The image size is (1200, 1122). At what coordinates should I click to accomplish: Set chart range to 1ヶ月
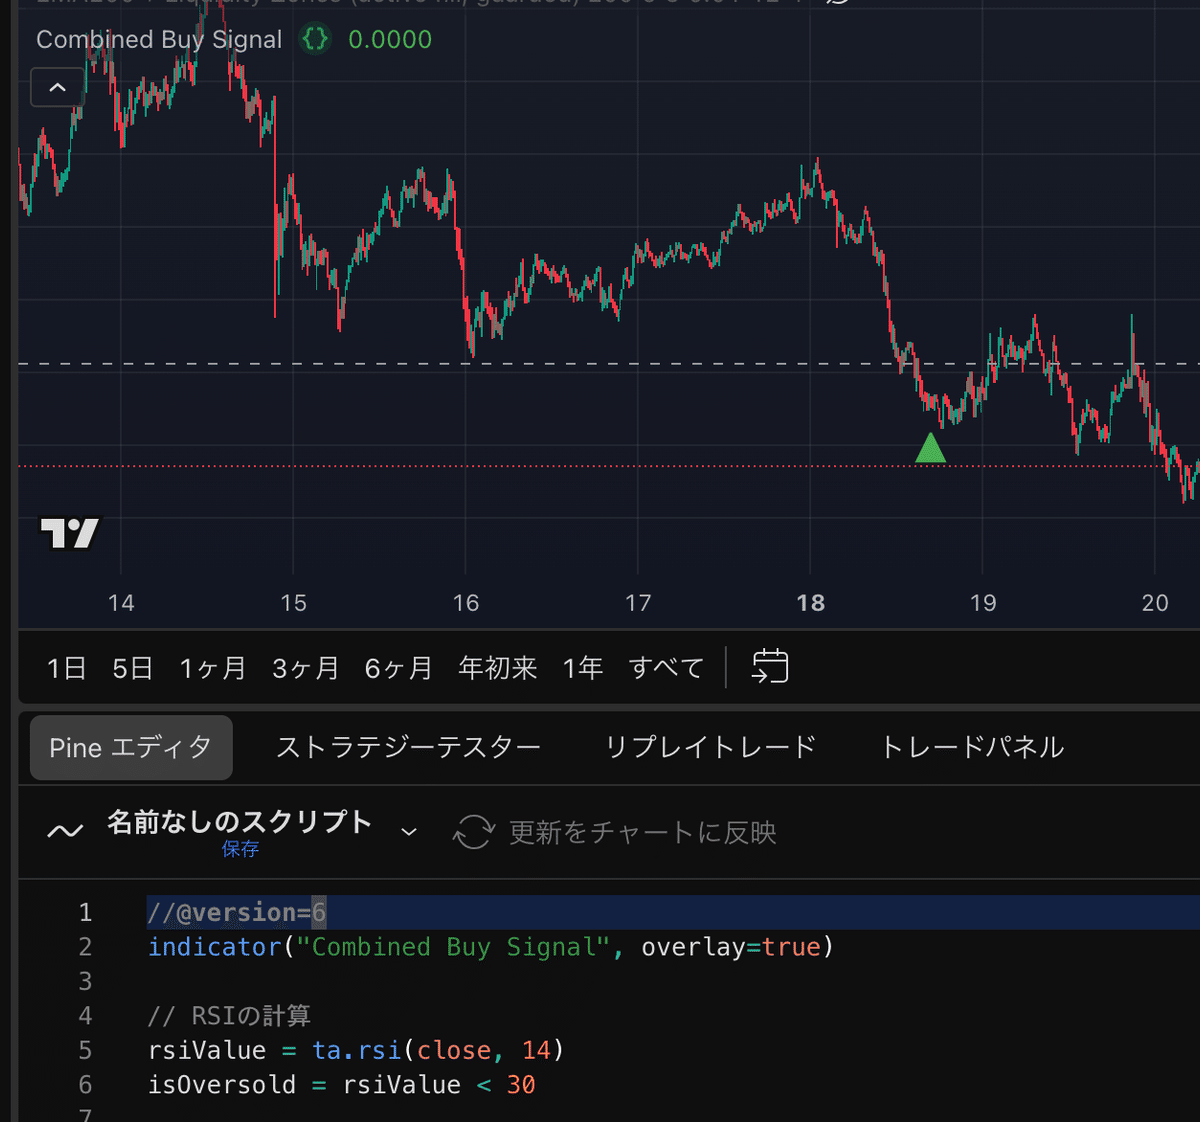pyautogui.click(x=213, y=668)
